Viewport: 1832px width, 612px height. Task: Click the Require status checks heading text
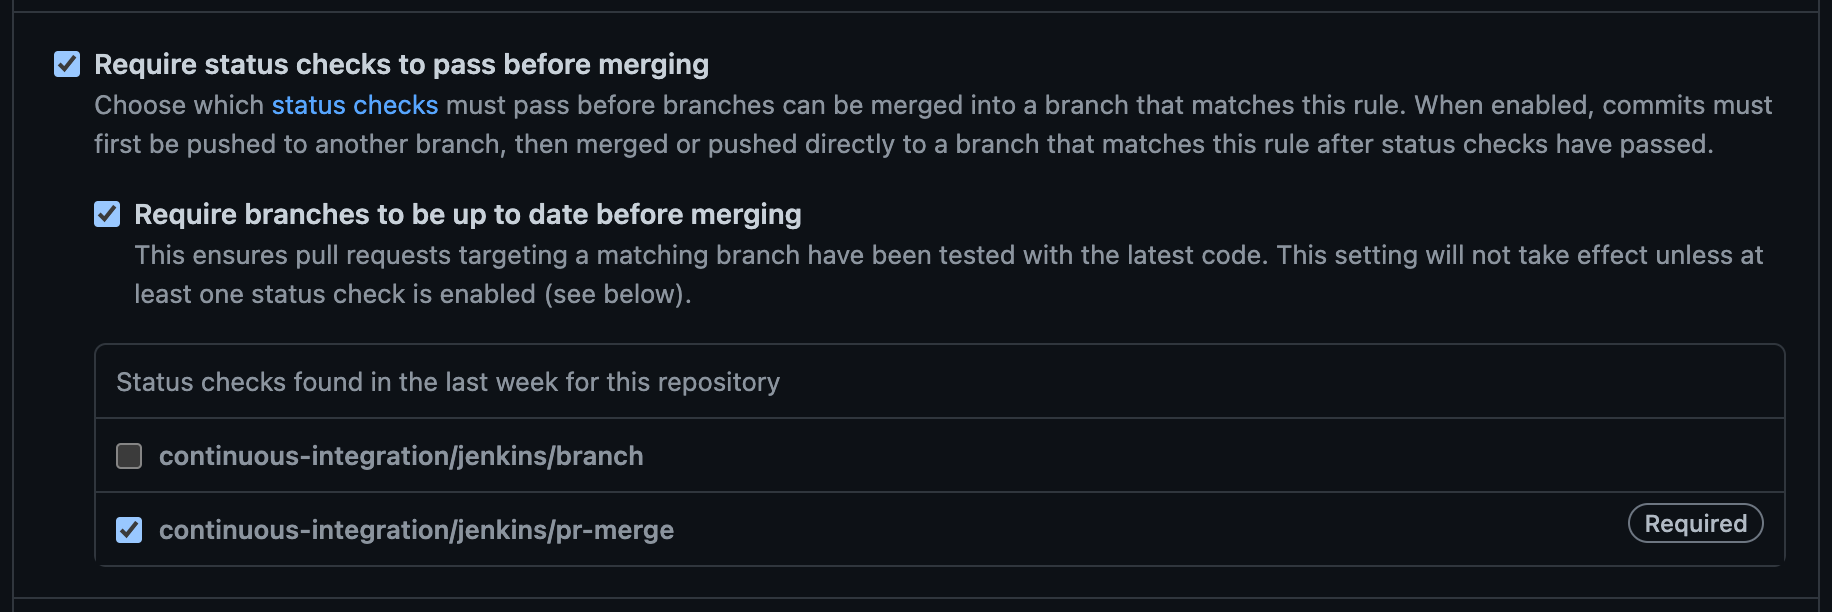click(400, 64)
